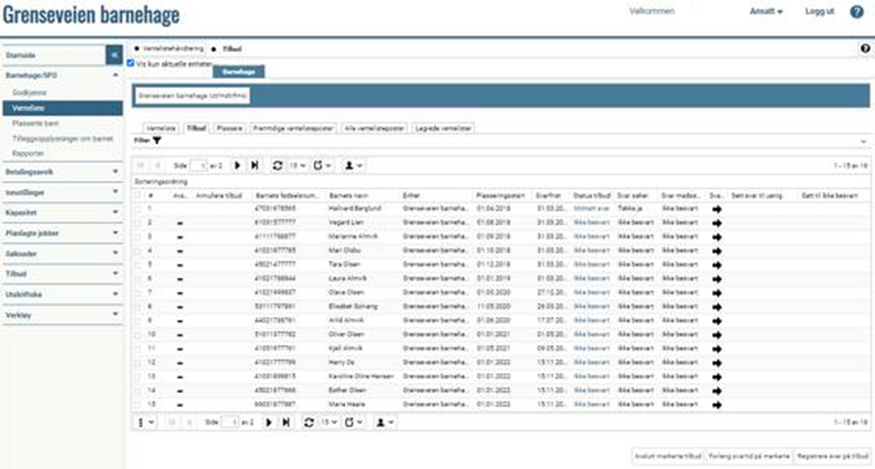The width and height of the screenshot is (875, 469).
Task: Collapse the sidebar with the double-arrow icon
Action: coord(114,55)
